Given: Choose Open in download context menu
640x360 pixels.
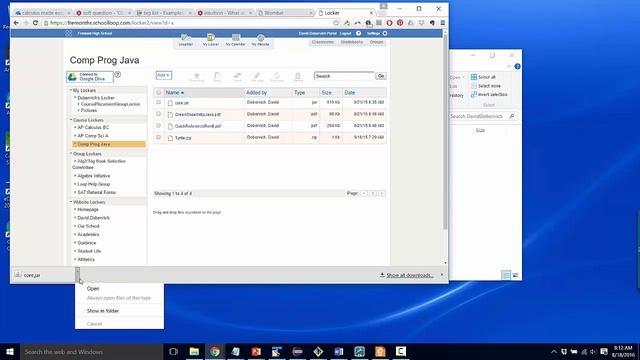Looking at the screenshot, I should pyautogui.click(x=93, y=289).
